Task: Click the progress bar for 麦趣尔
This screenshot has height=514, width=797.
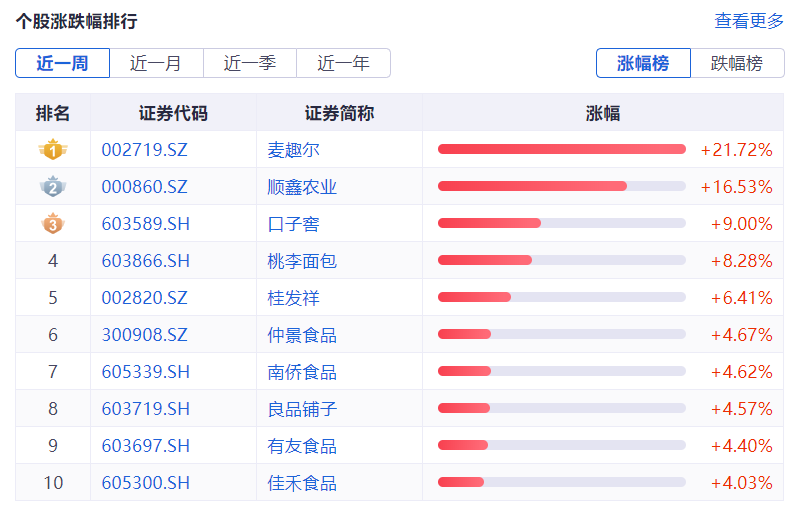Action: point(562,149)
